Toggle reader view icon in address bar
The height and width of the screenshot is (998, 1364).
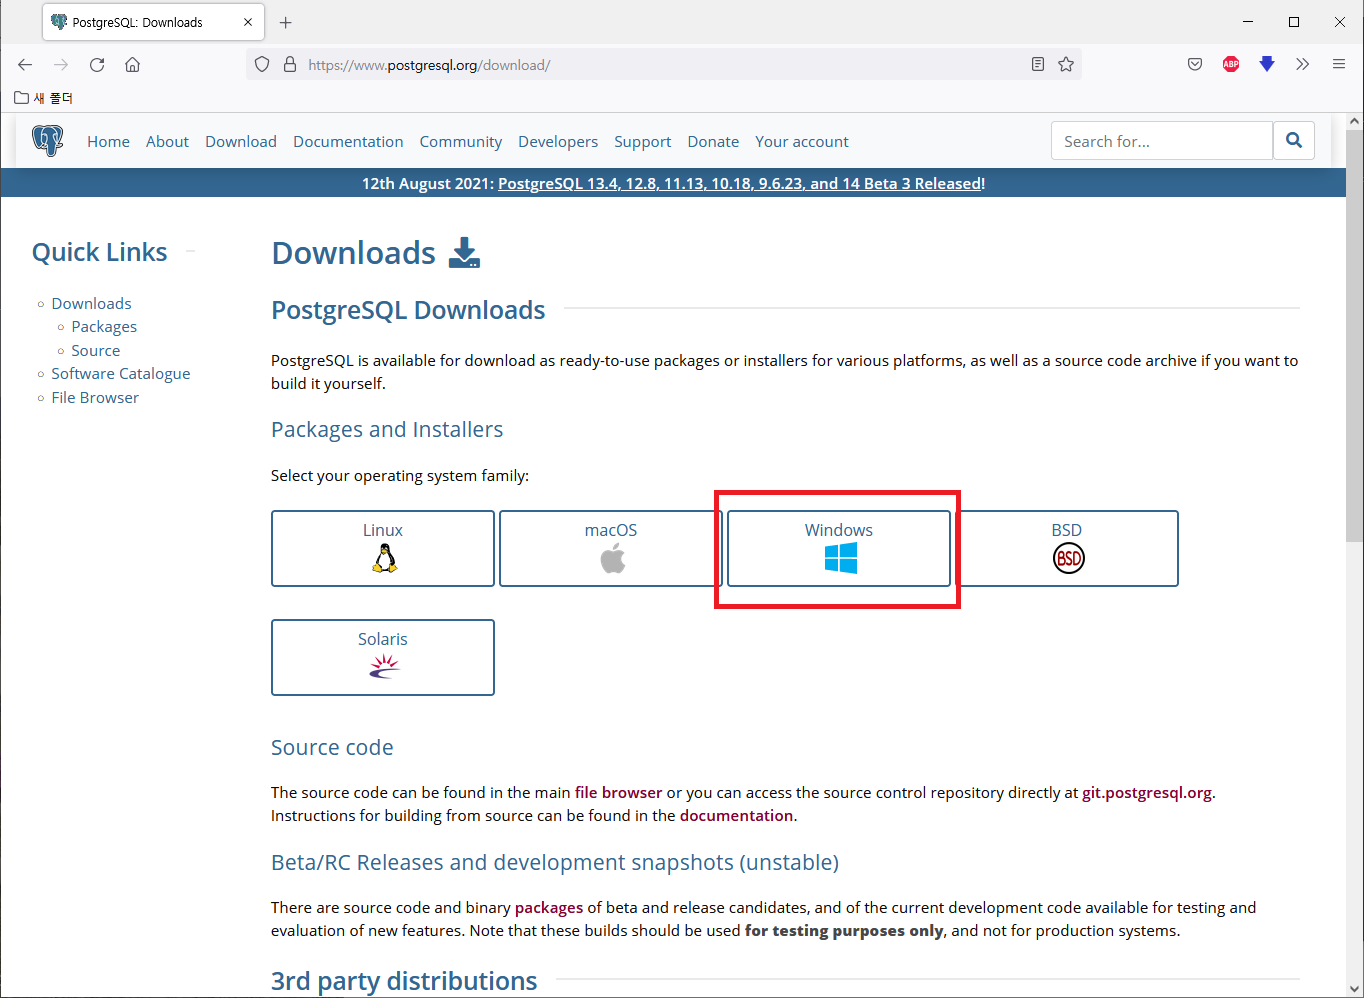click(x=1038, y=65)
